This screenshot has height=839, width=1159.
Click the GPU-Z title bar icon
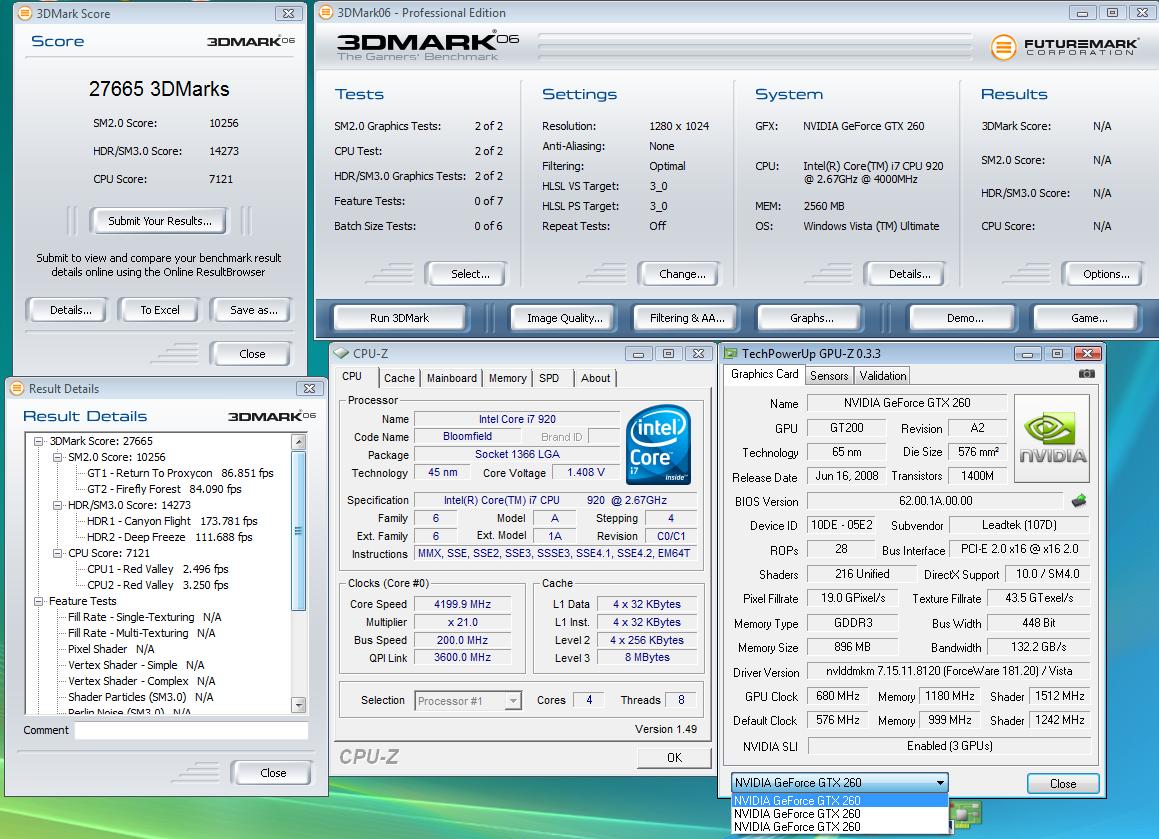tap(730, 353)
